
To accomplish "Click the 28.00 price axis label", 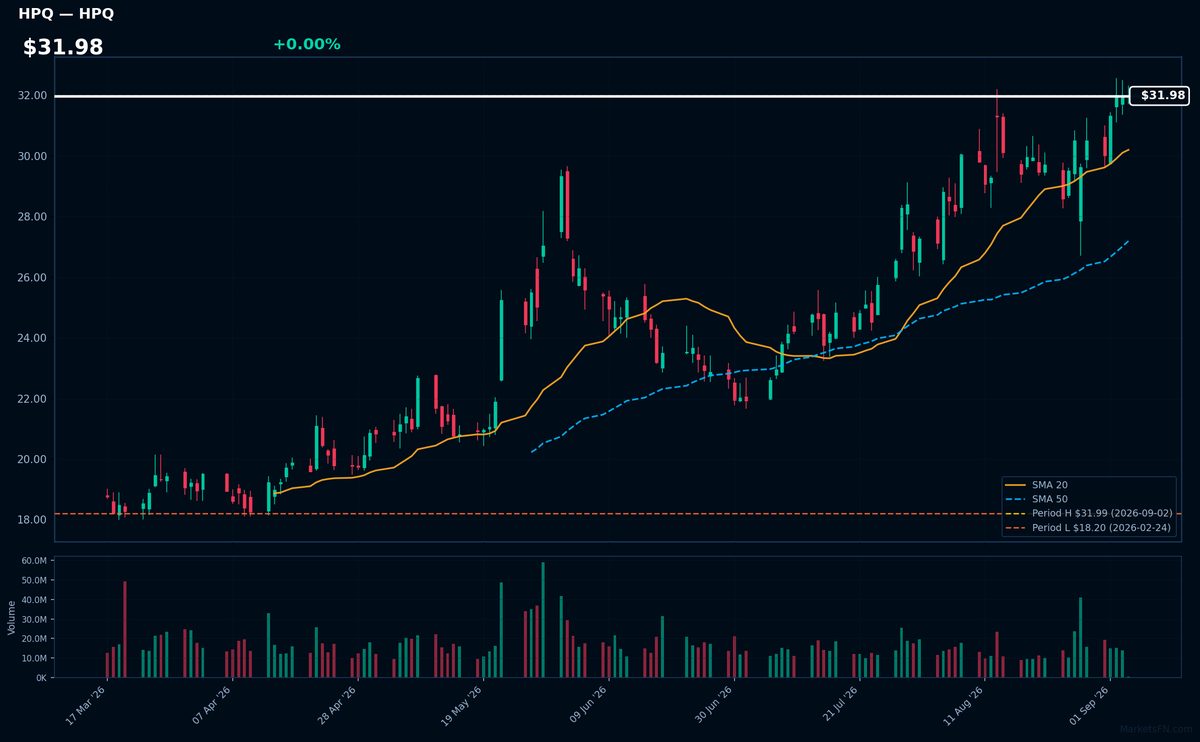I will (33, 217).
